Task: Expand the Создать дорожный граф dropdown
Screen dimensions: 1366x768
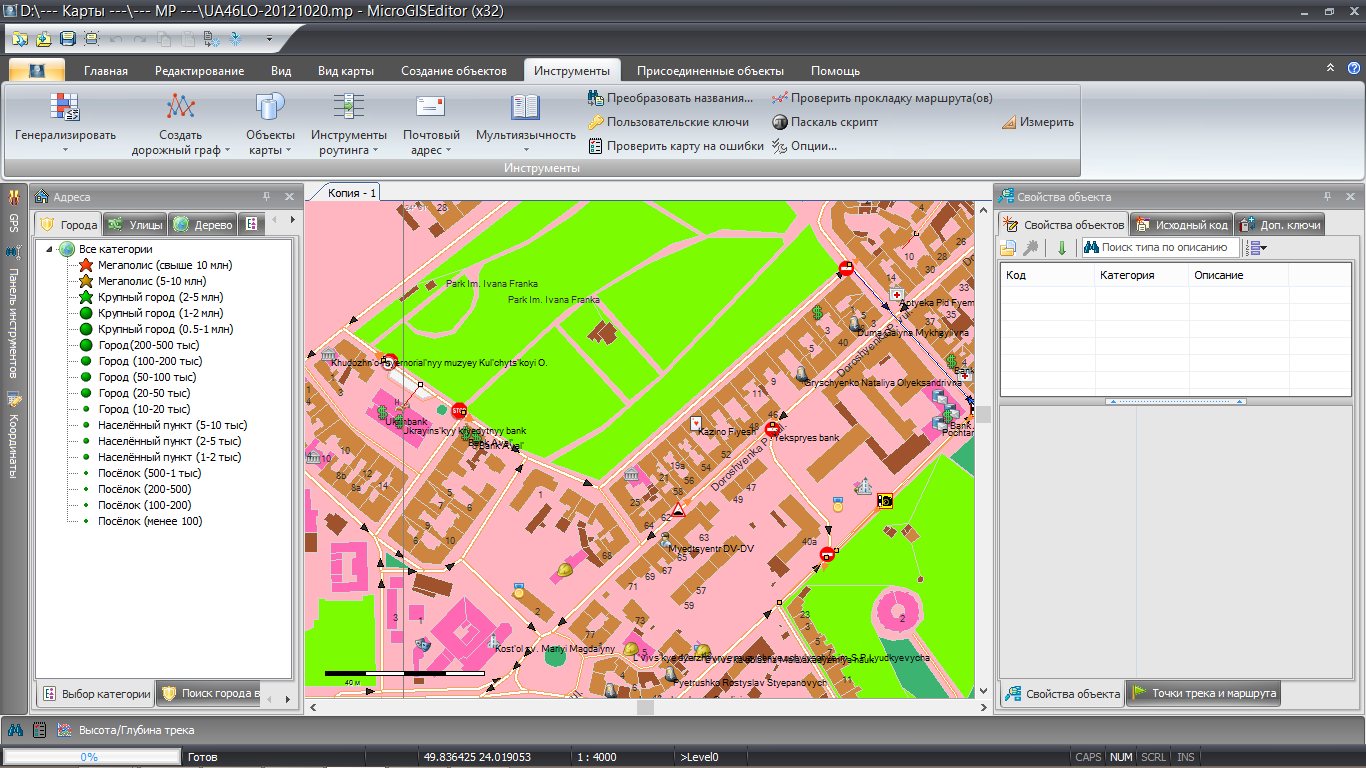Action: click(x=227, y=150)
